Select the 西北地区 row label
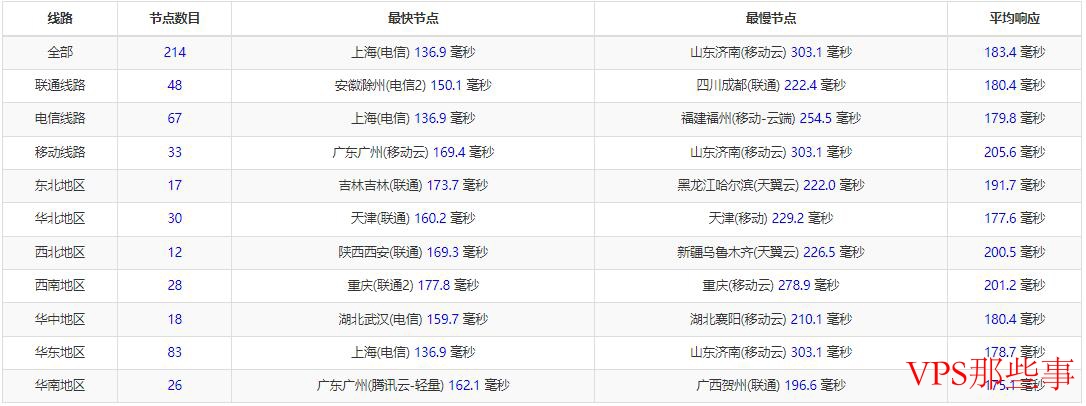 point(60,252)
